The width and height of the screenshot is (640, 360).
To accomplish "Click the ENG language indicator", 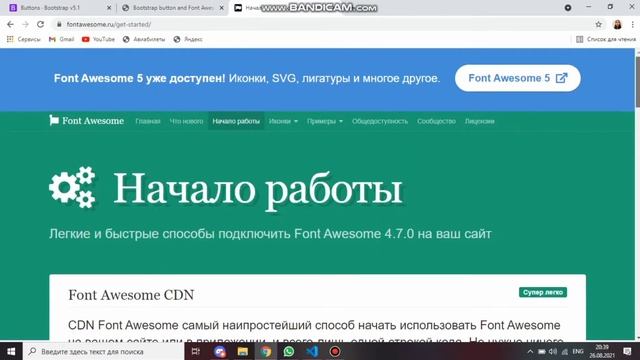I will (x=578, y=351).
